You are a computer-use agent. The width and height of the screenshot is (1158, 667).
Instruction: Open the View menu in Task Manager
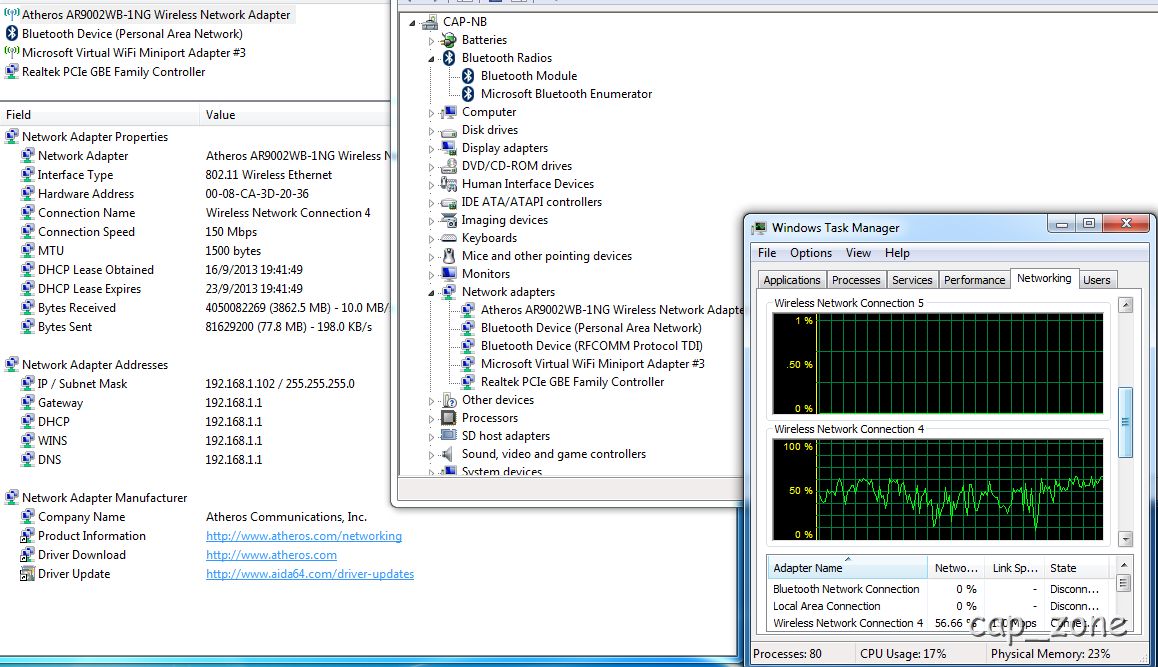[858, 253]
